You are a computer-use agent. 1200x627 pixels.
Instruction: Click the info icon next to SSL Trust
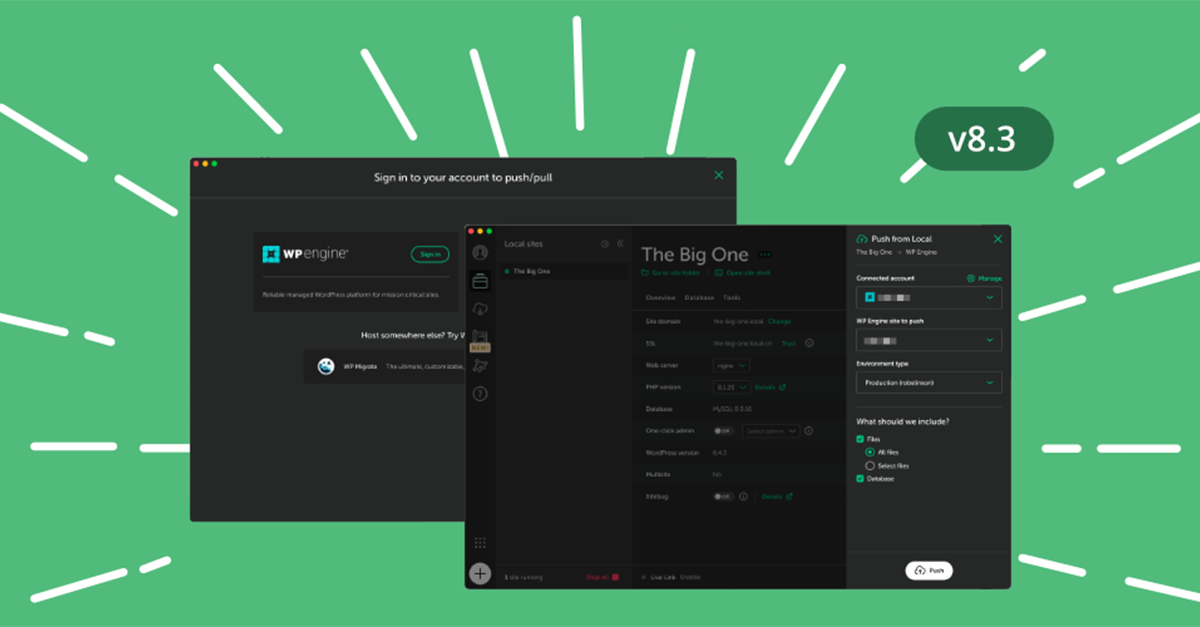[809, 343]
